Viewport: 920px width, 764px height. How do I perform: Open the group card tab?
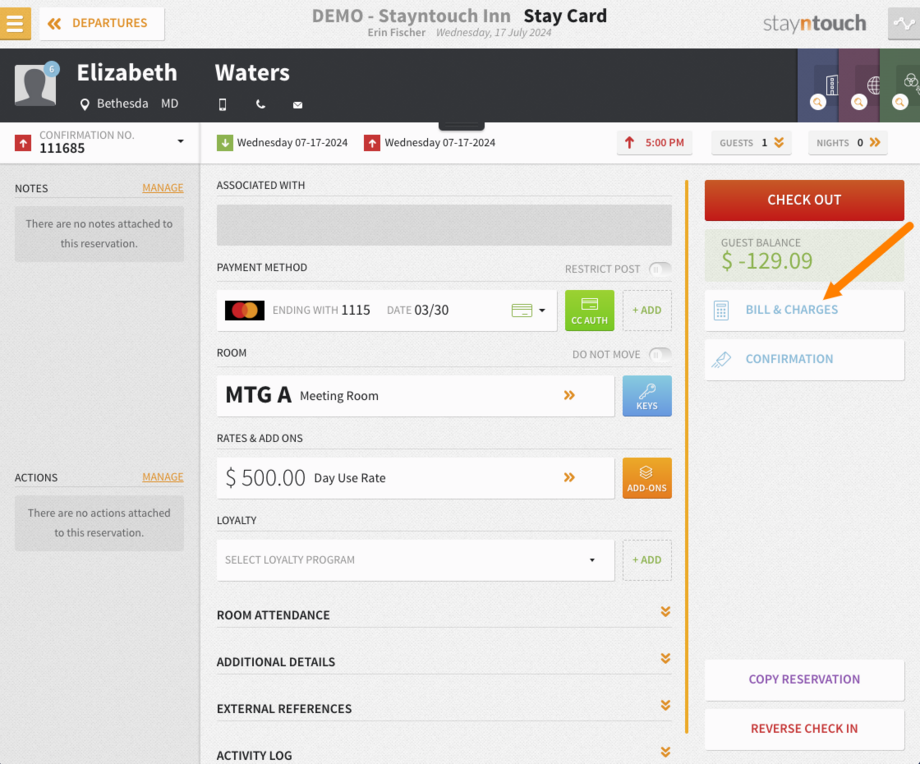pos(900,86)
